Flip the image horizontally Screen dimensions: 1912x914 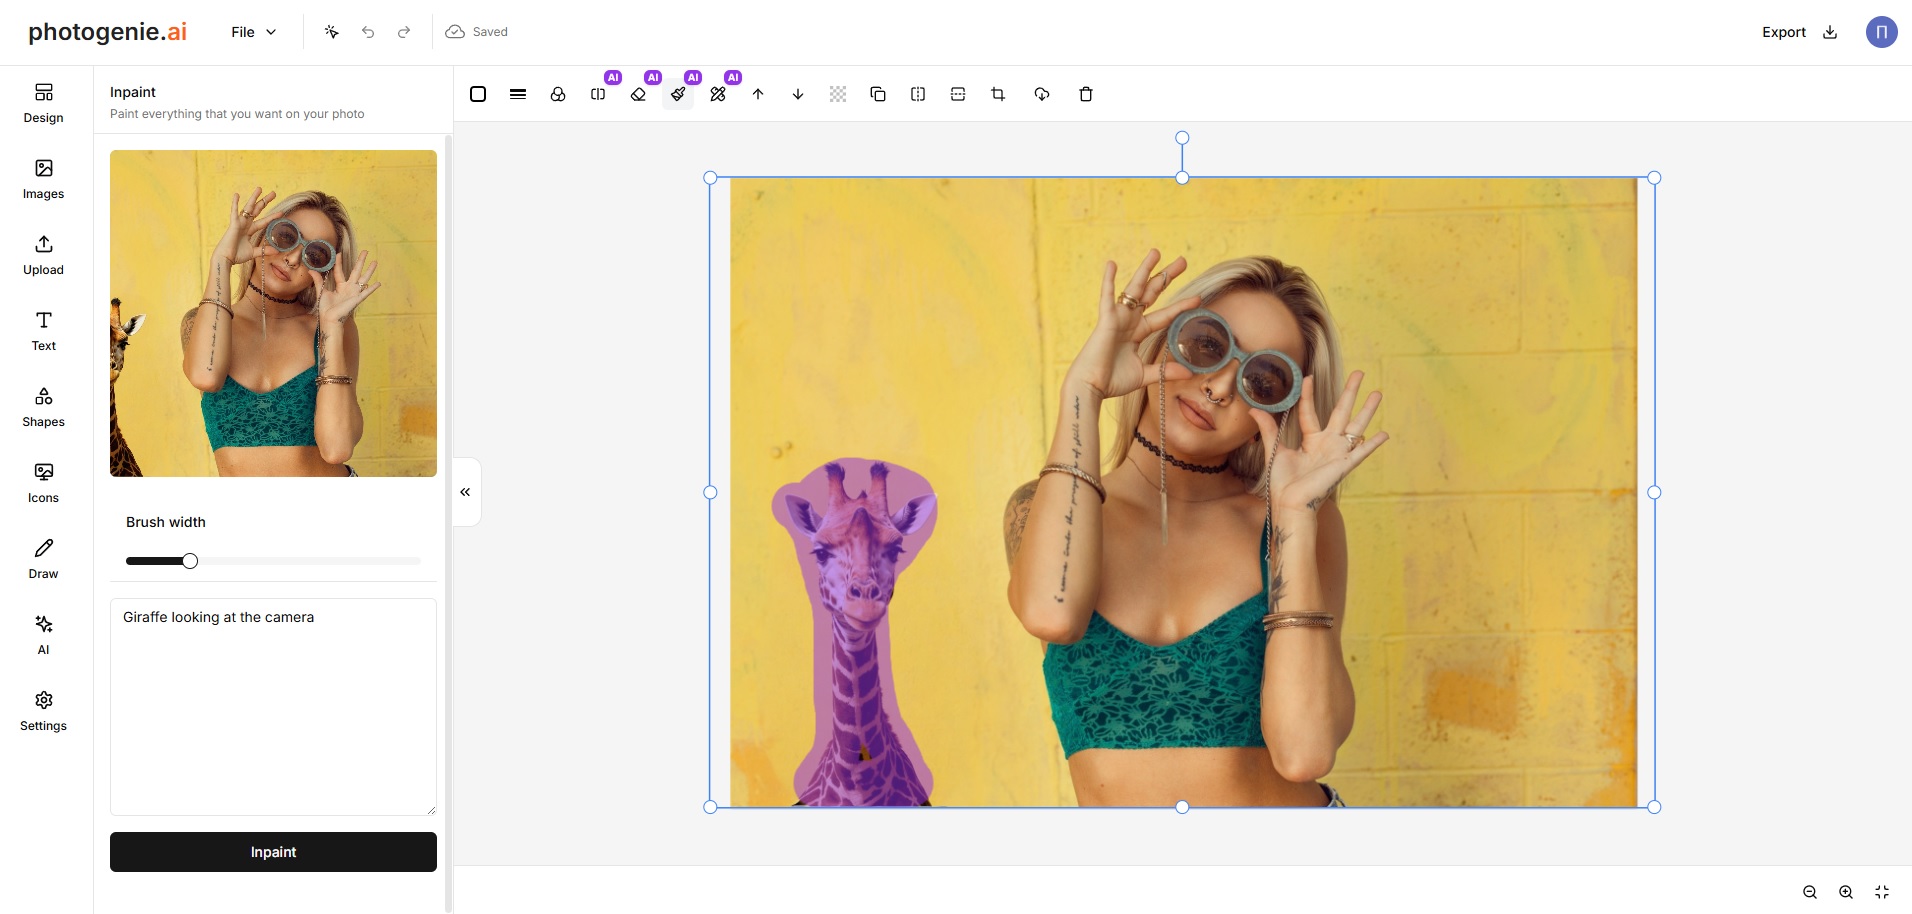tap(918, 94)
